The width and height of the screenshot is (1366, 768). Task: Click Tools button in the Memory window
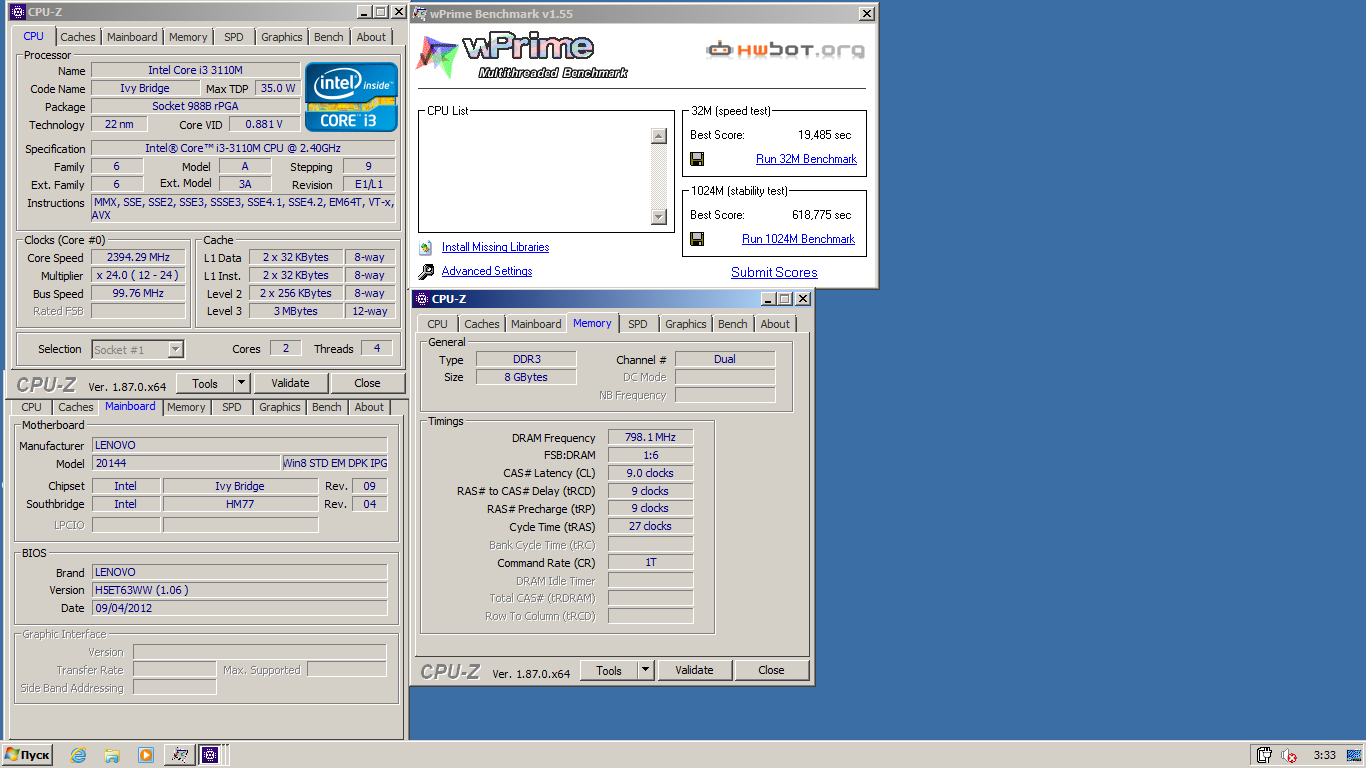tap(609, 670)
